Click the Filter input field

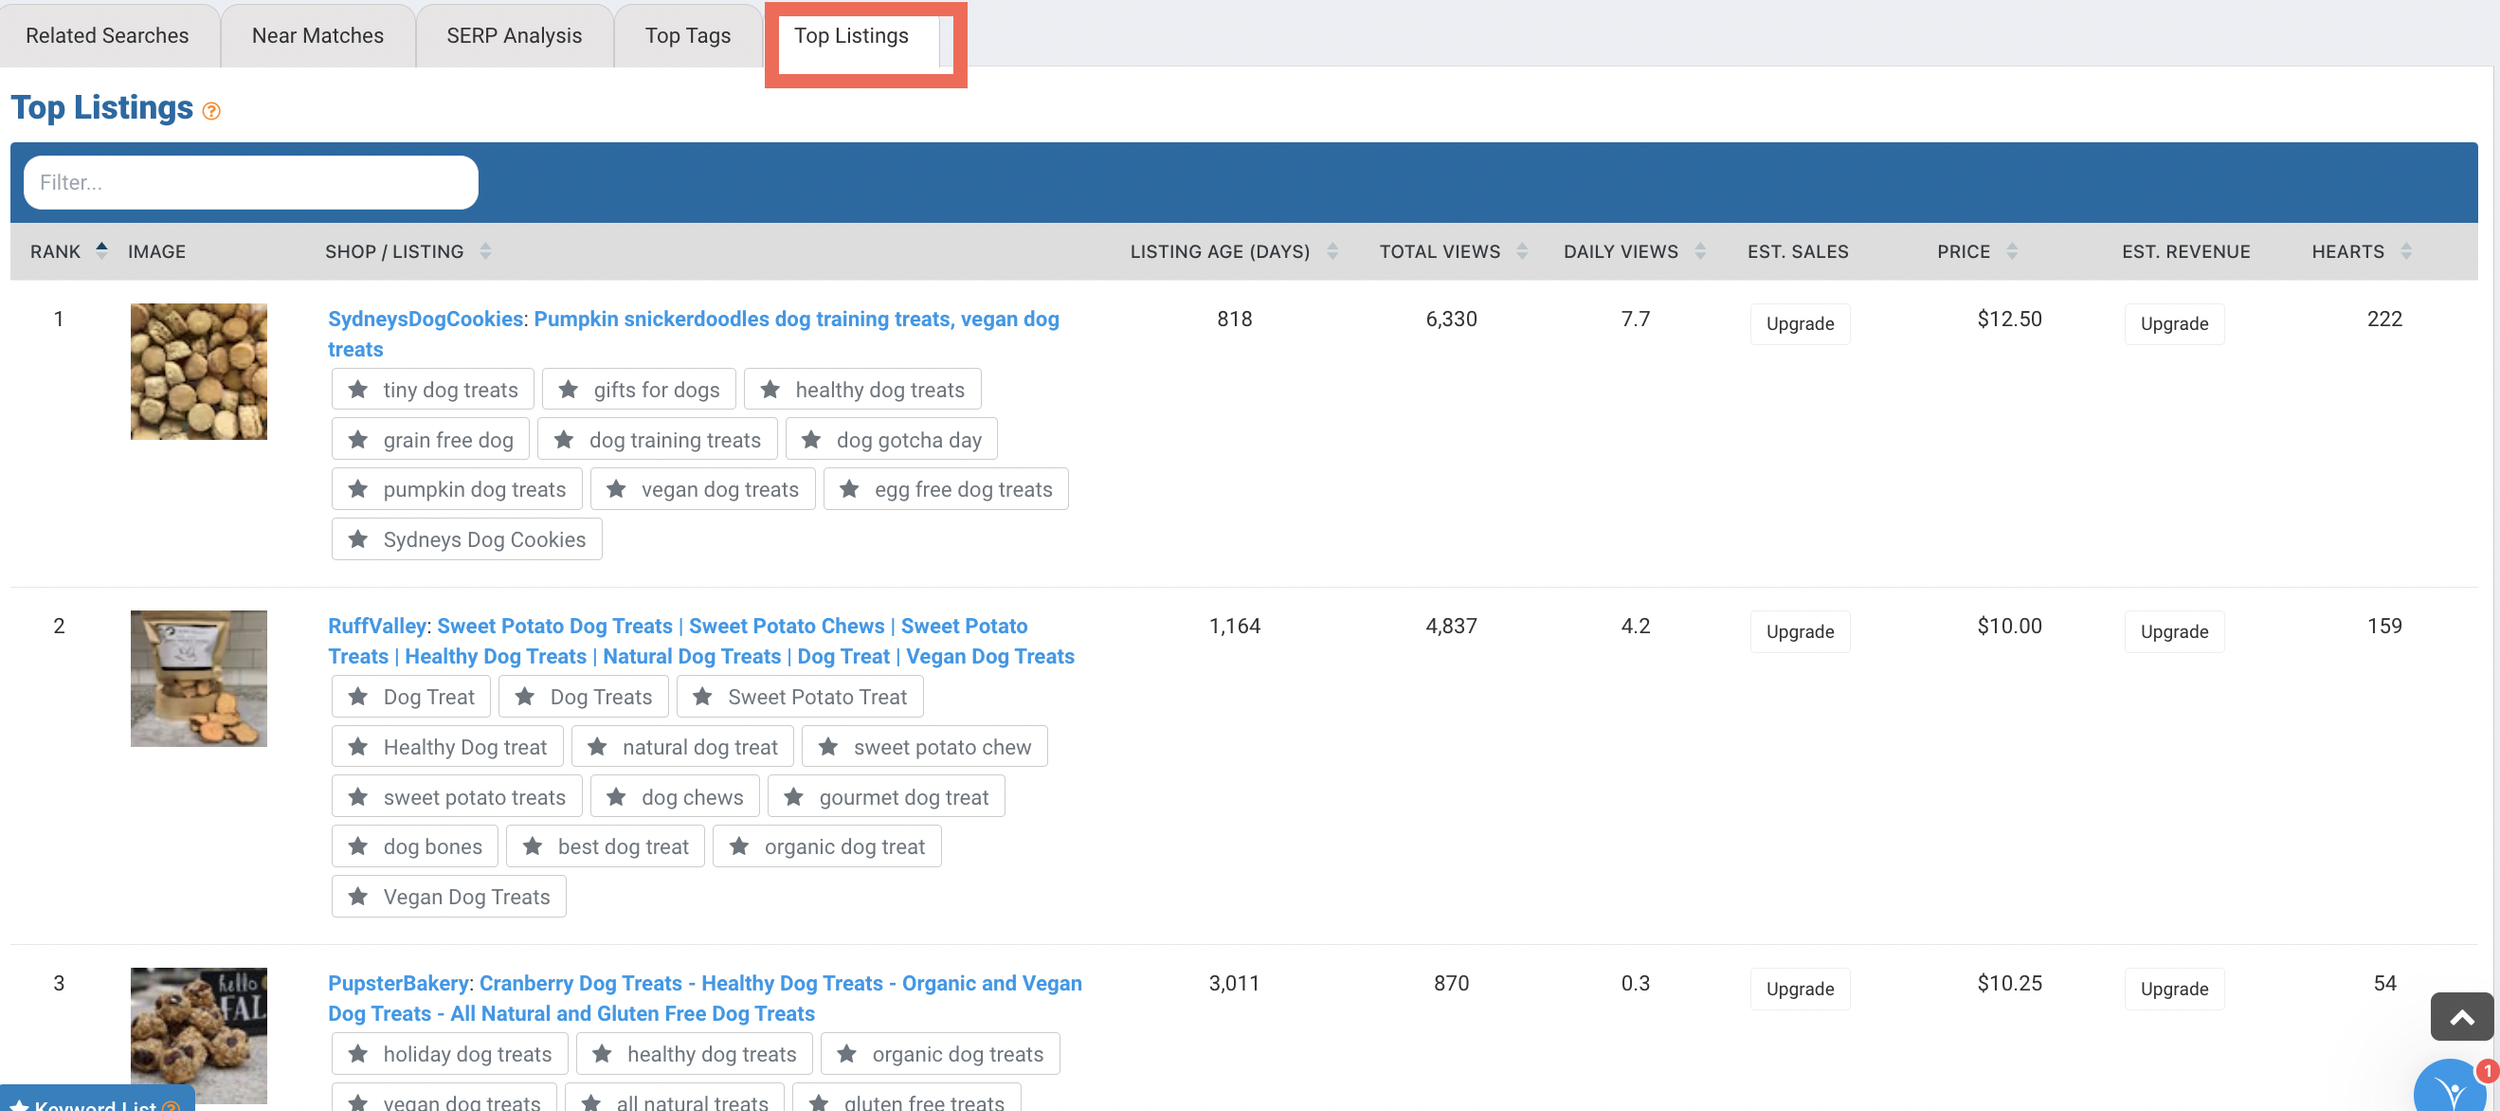click(251, 183)
